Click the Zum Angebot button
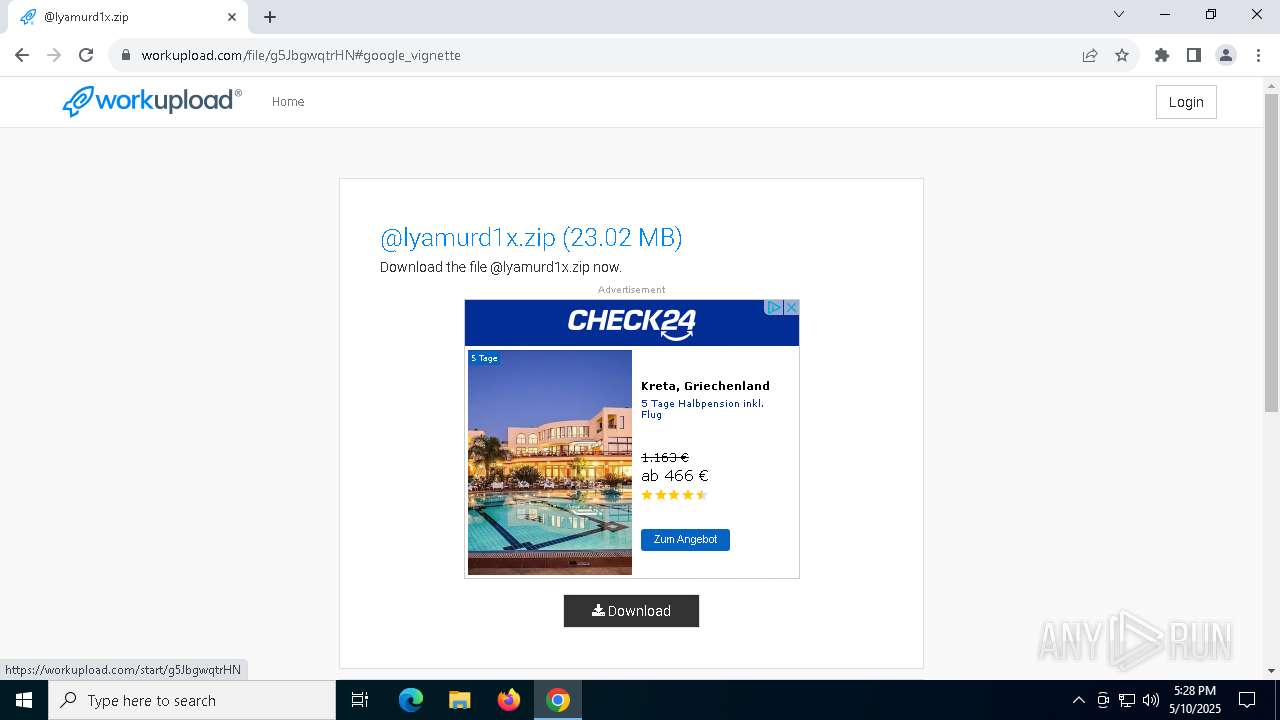The height and width of the screenshot is (720, 1280). (x=685, y=540)
